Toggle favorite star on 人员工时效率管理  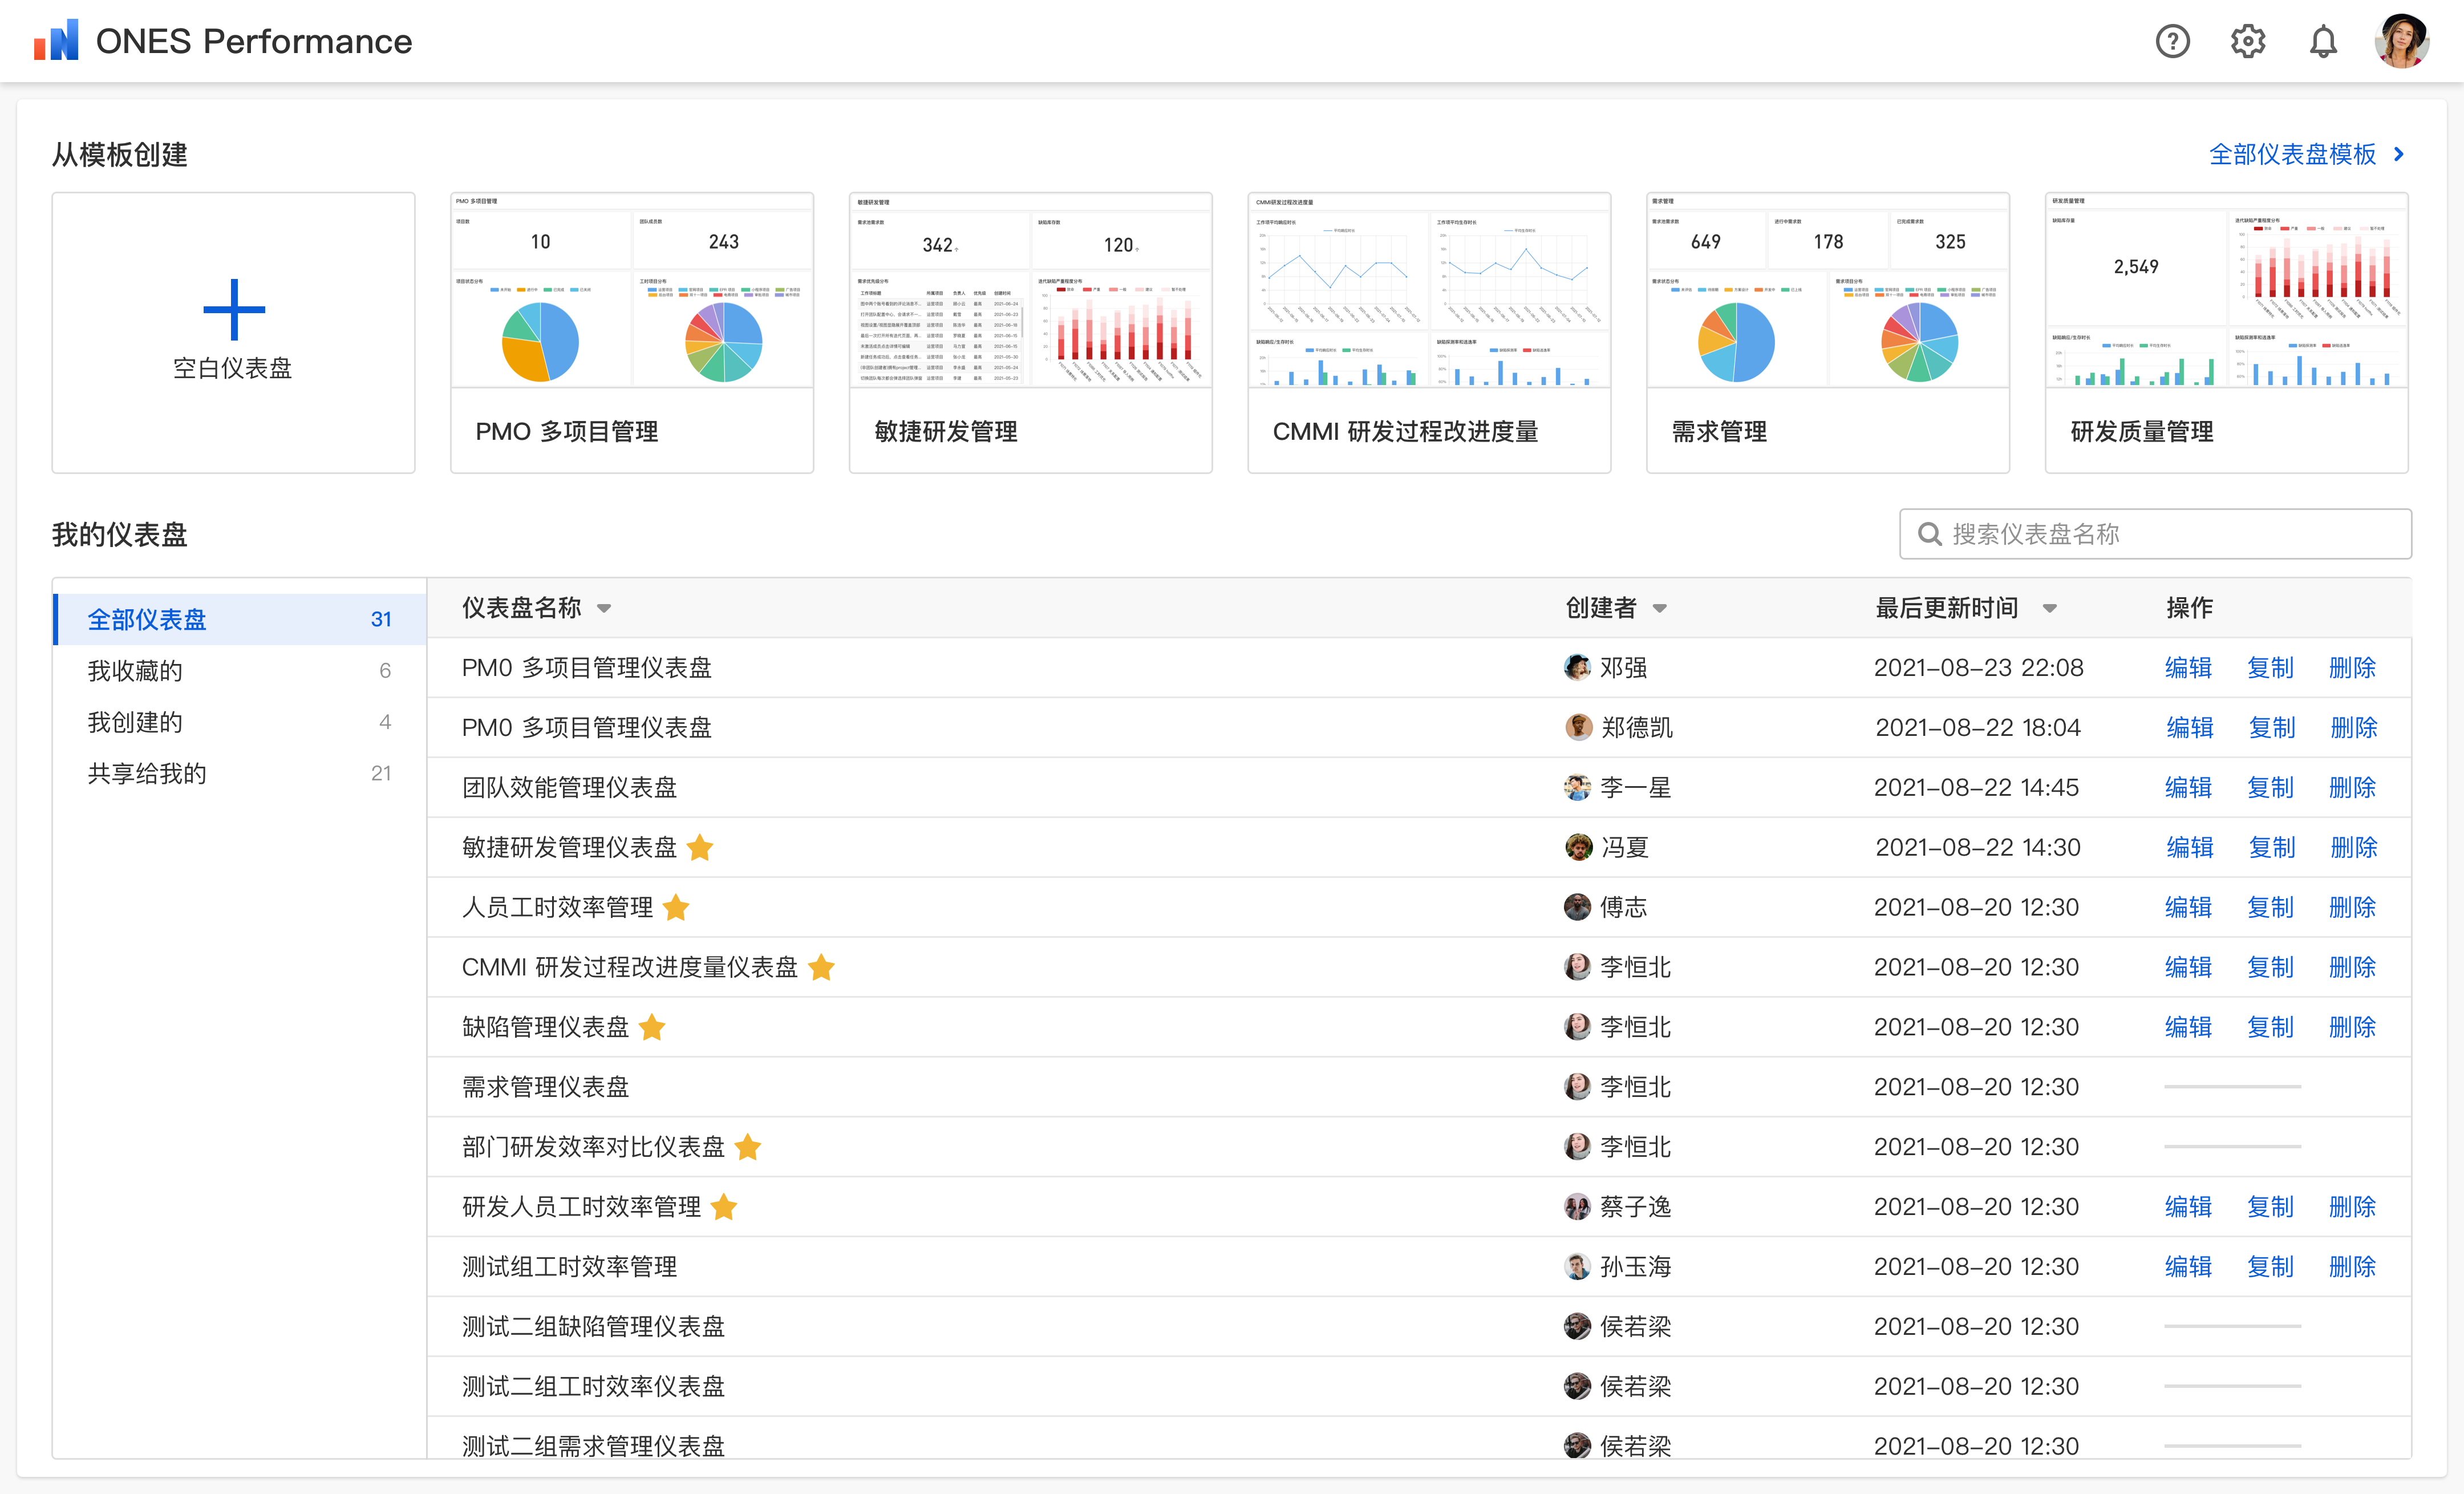[676, 907]
